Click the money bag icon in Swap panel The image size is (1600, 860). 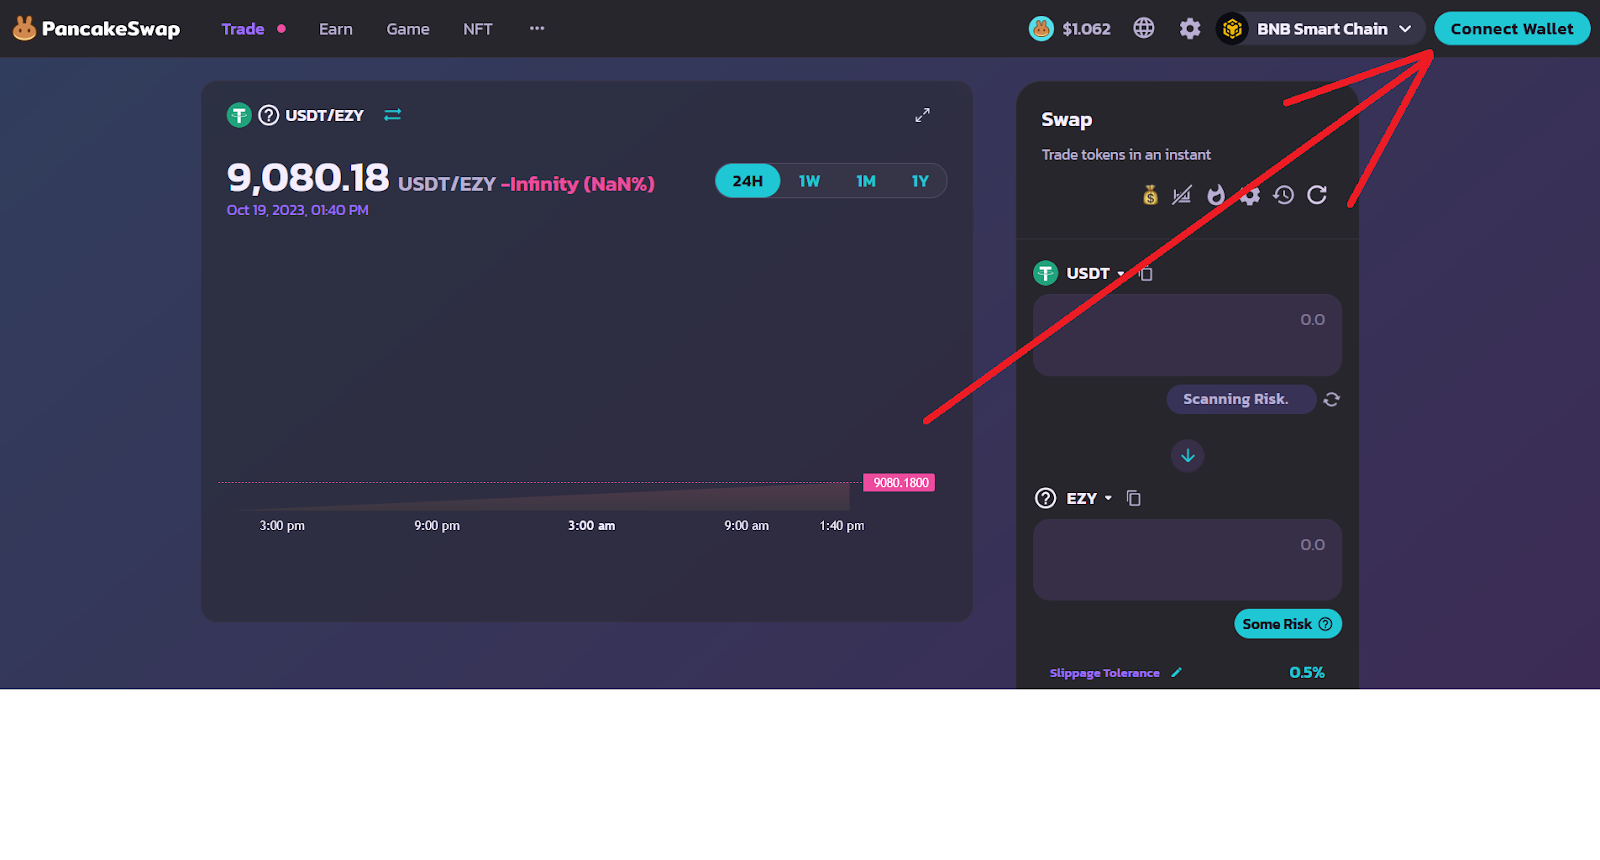tap(1150, 195)
